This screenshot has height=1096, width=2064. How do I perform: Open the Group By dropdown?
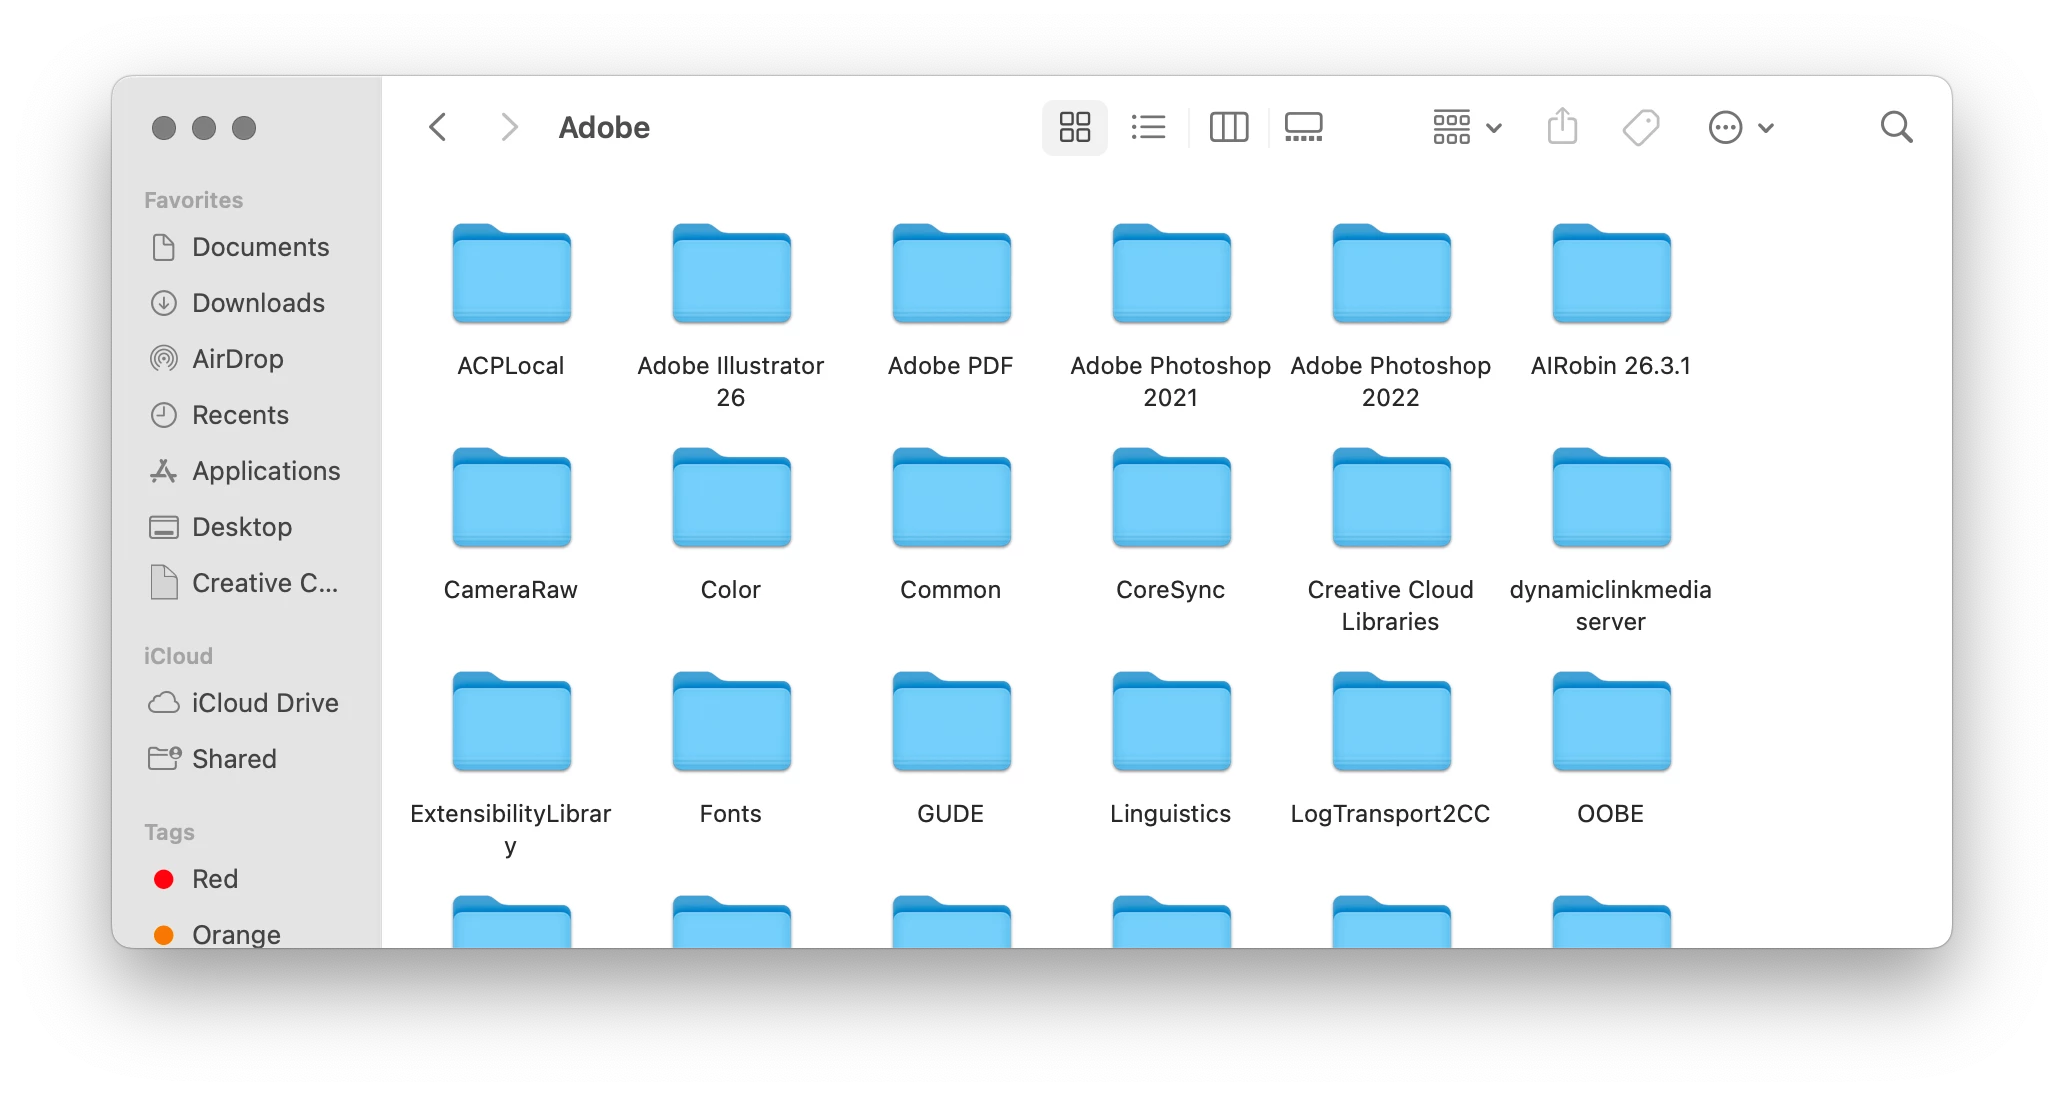pos(1466,127)
